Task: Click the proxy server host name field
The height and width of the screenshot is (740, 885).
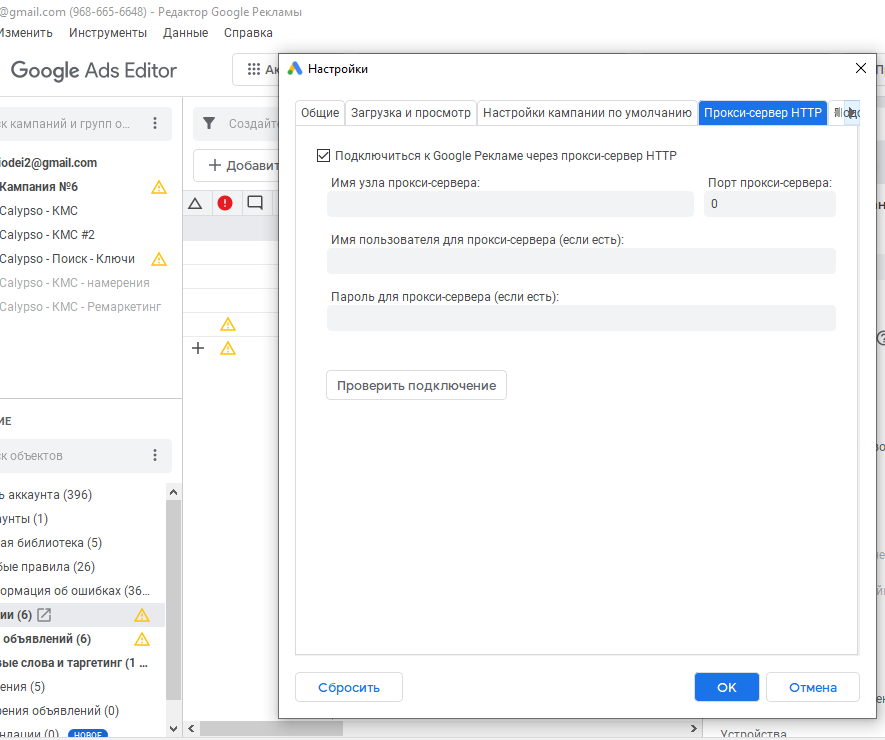Action: coord(510,204)
